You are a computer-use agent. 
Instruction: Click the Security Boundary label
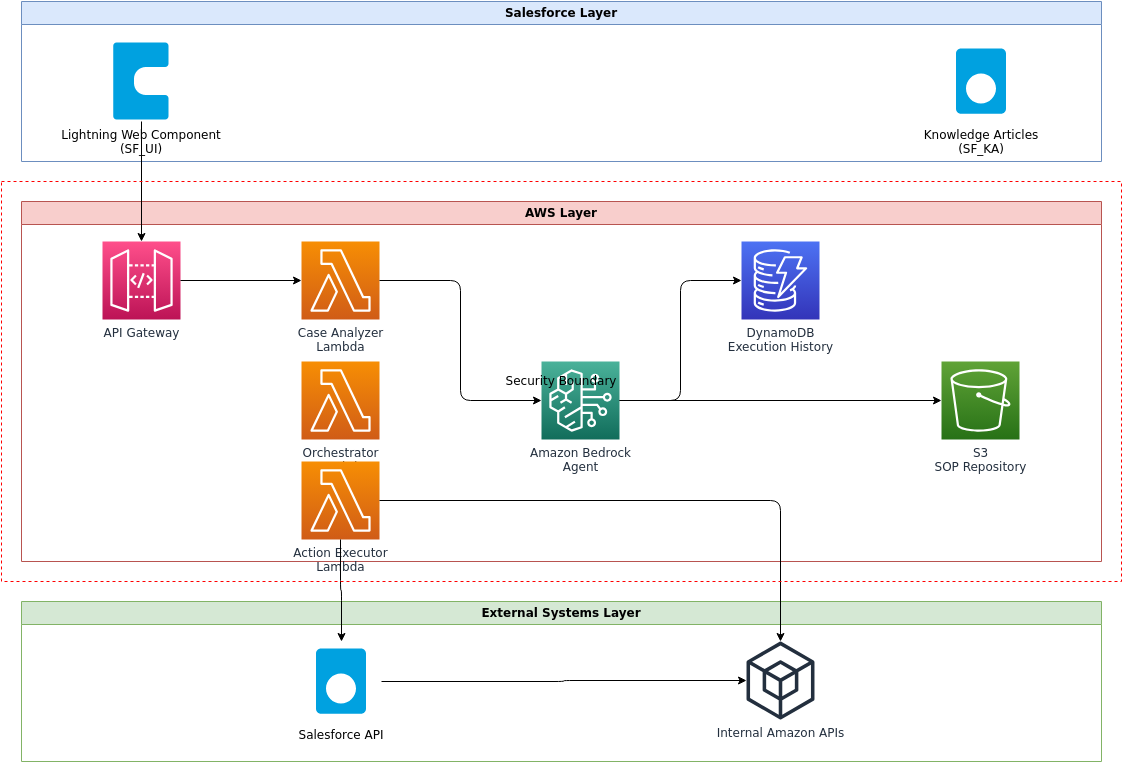(x=560, y=381)
